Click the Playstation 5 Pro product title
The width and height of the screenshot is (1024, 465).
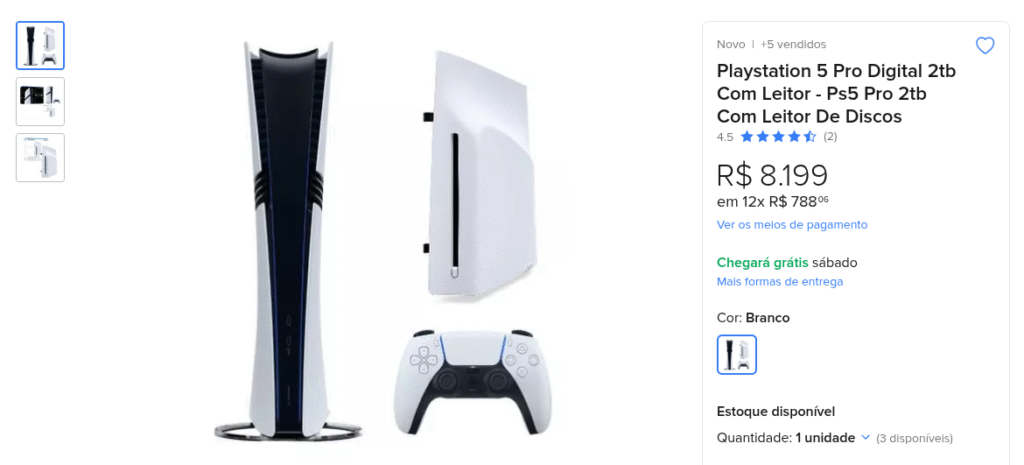coord(836,93)
